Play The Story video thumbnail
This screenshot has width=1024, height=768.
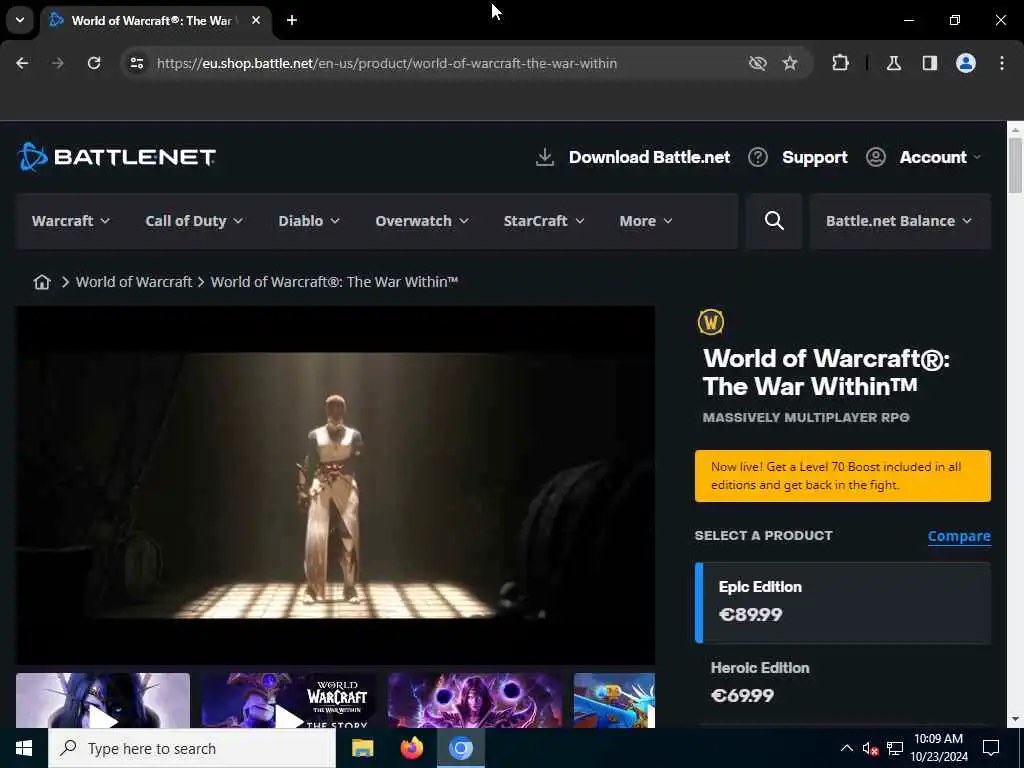[289, 700]
